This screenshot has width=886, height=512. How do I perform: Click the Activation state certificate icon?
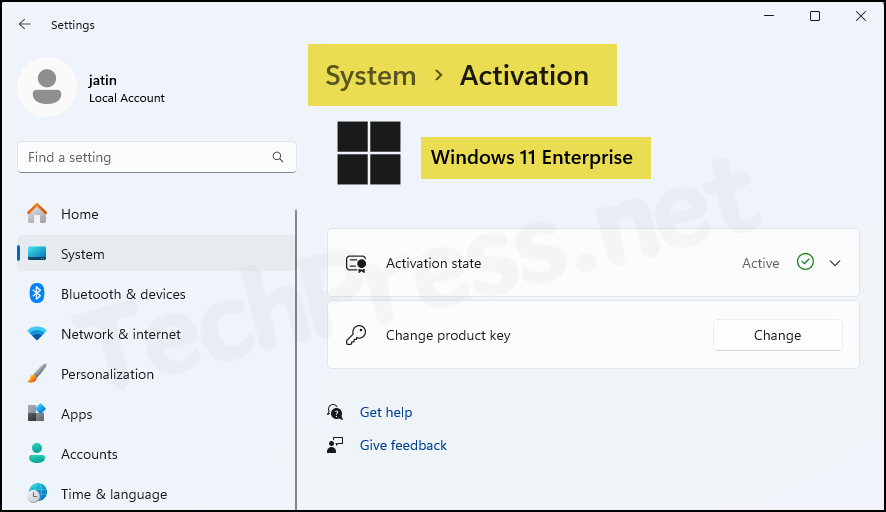(x=356, y=263)
